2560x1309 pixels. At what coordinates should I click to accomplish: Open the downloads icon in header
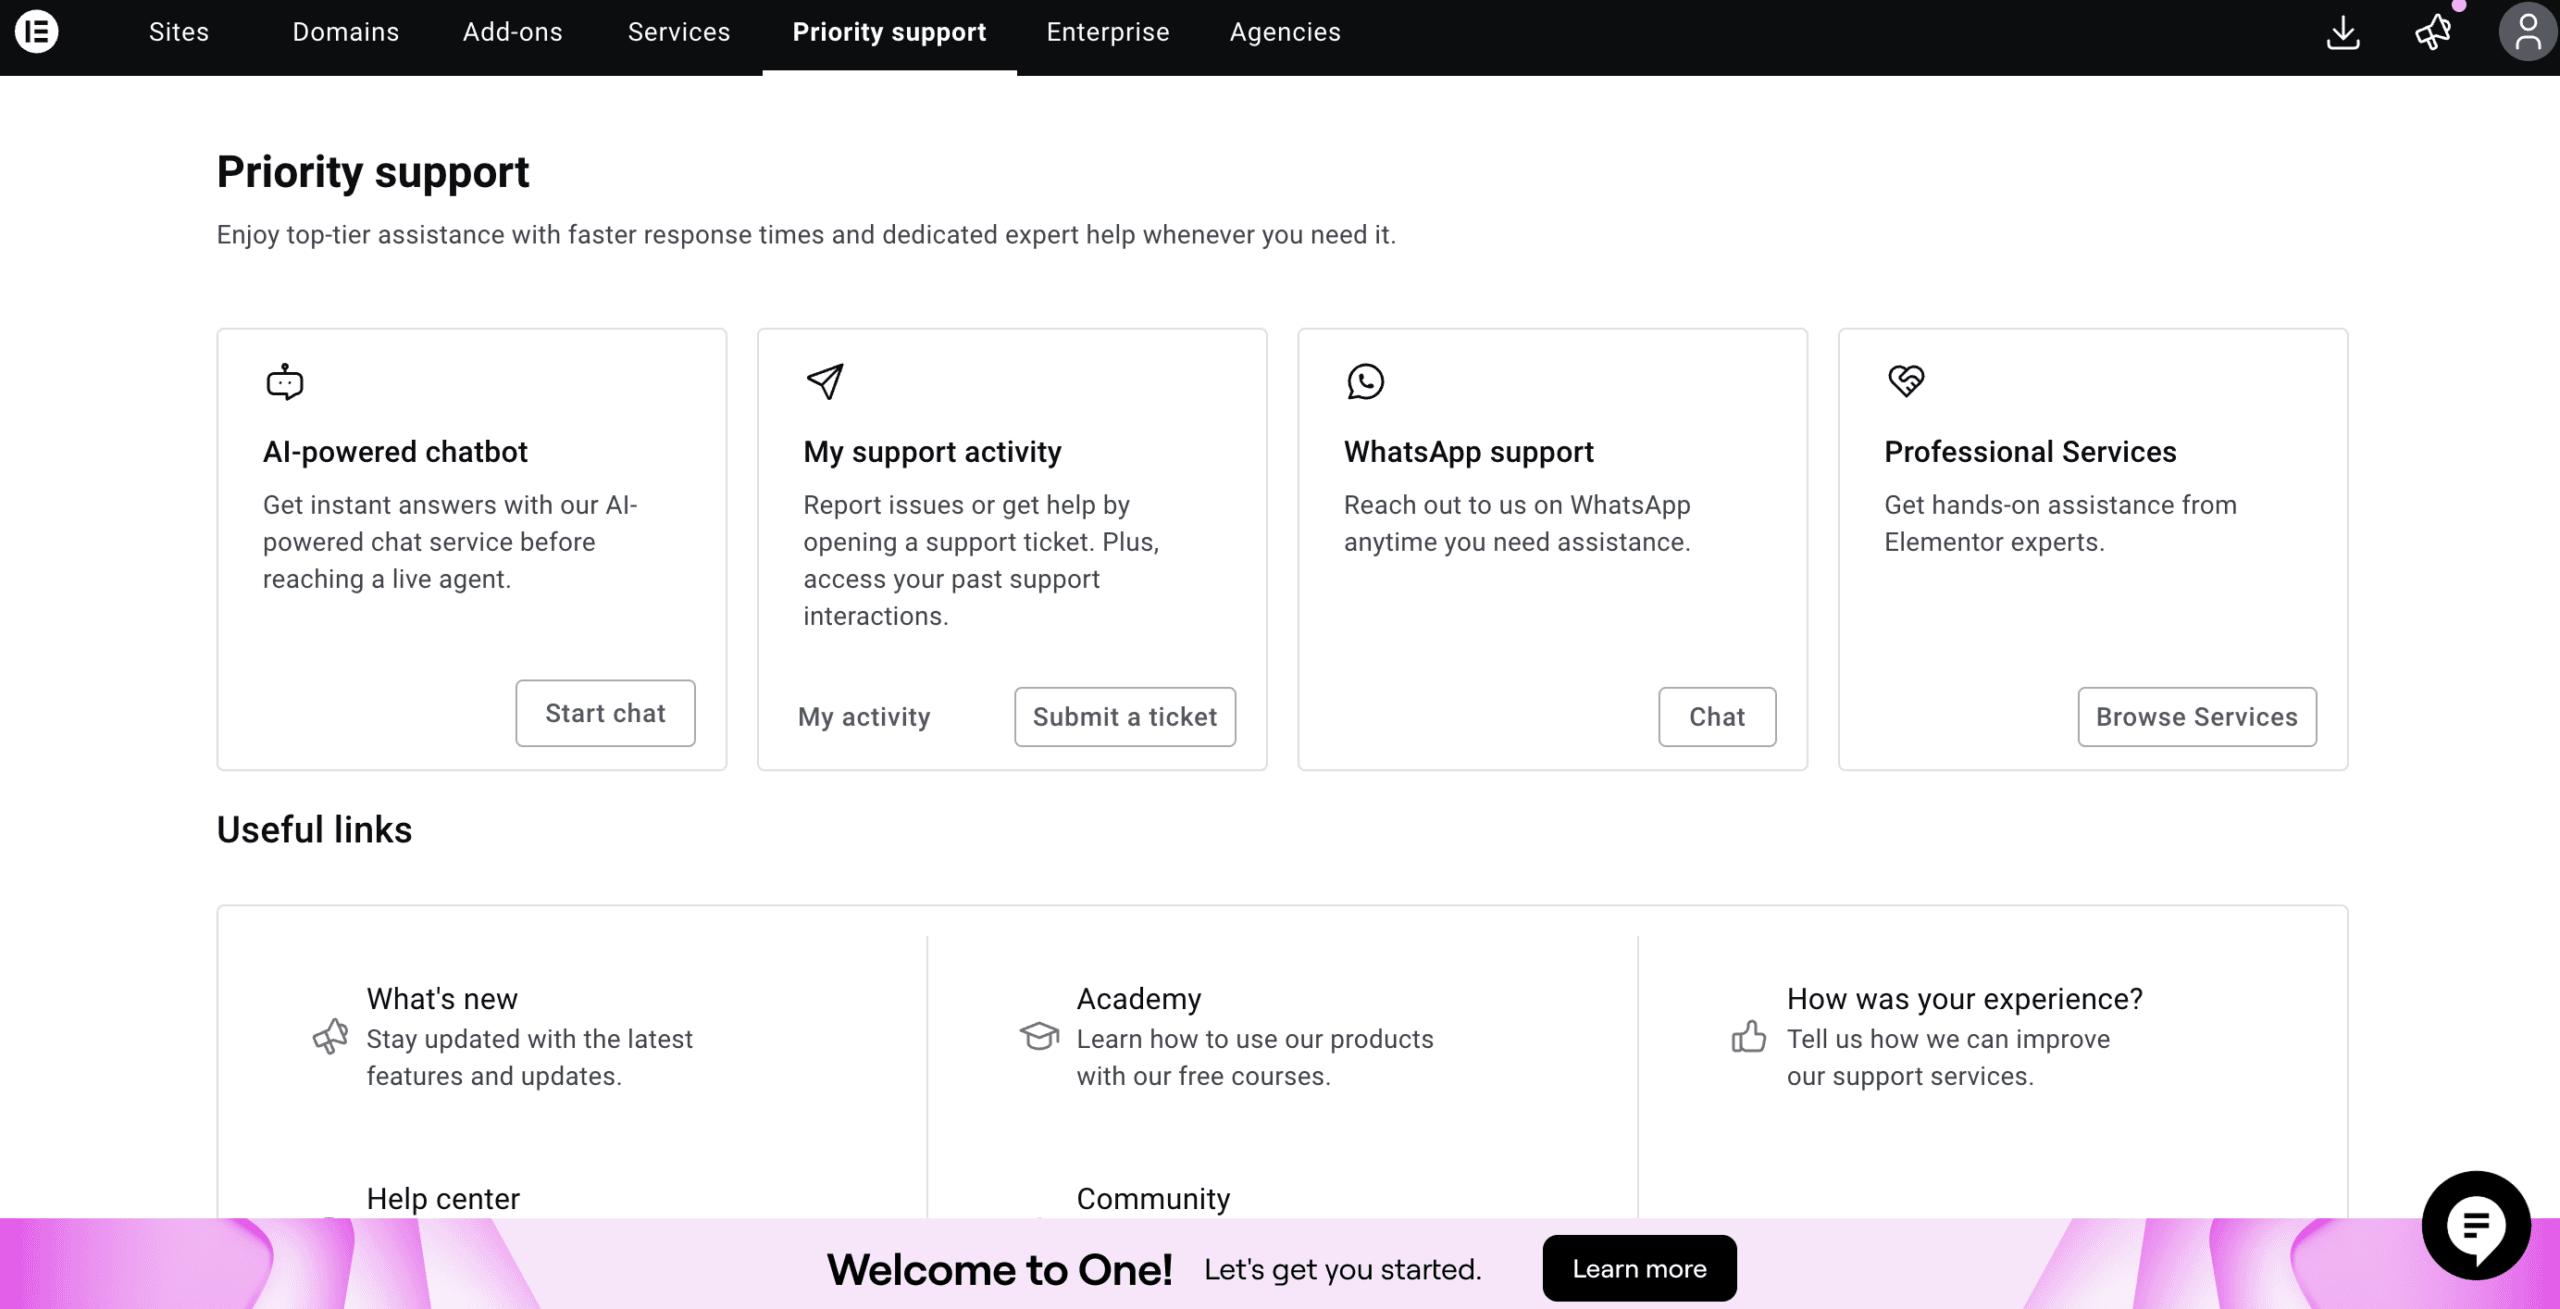pyautogui.click(x=2342, y=32)
